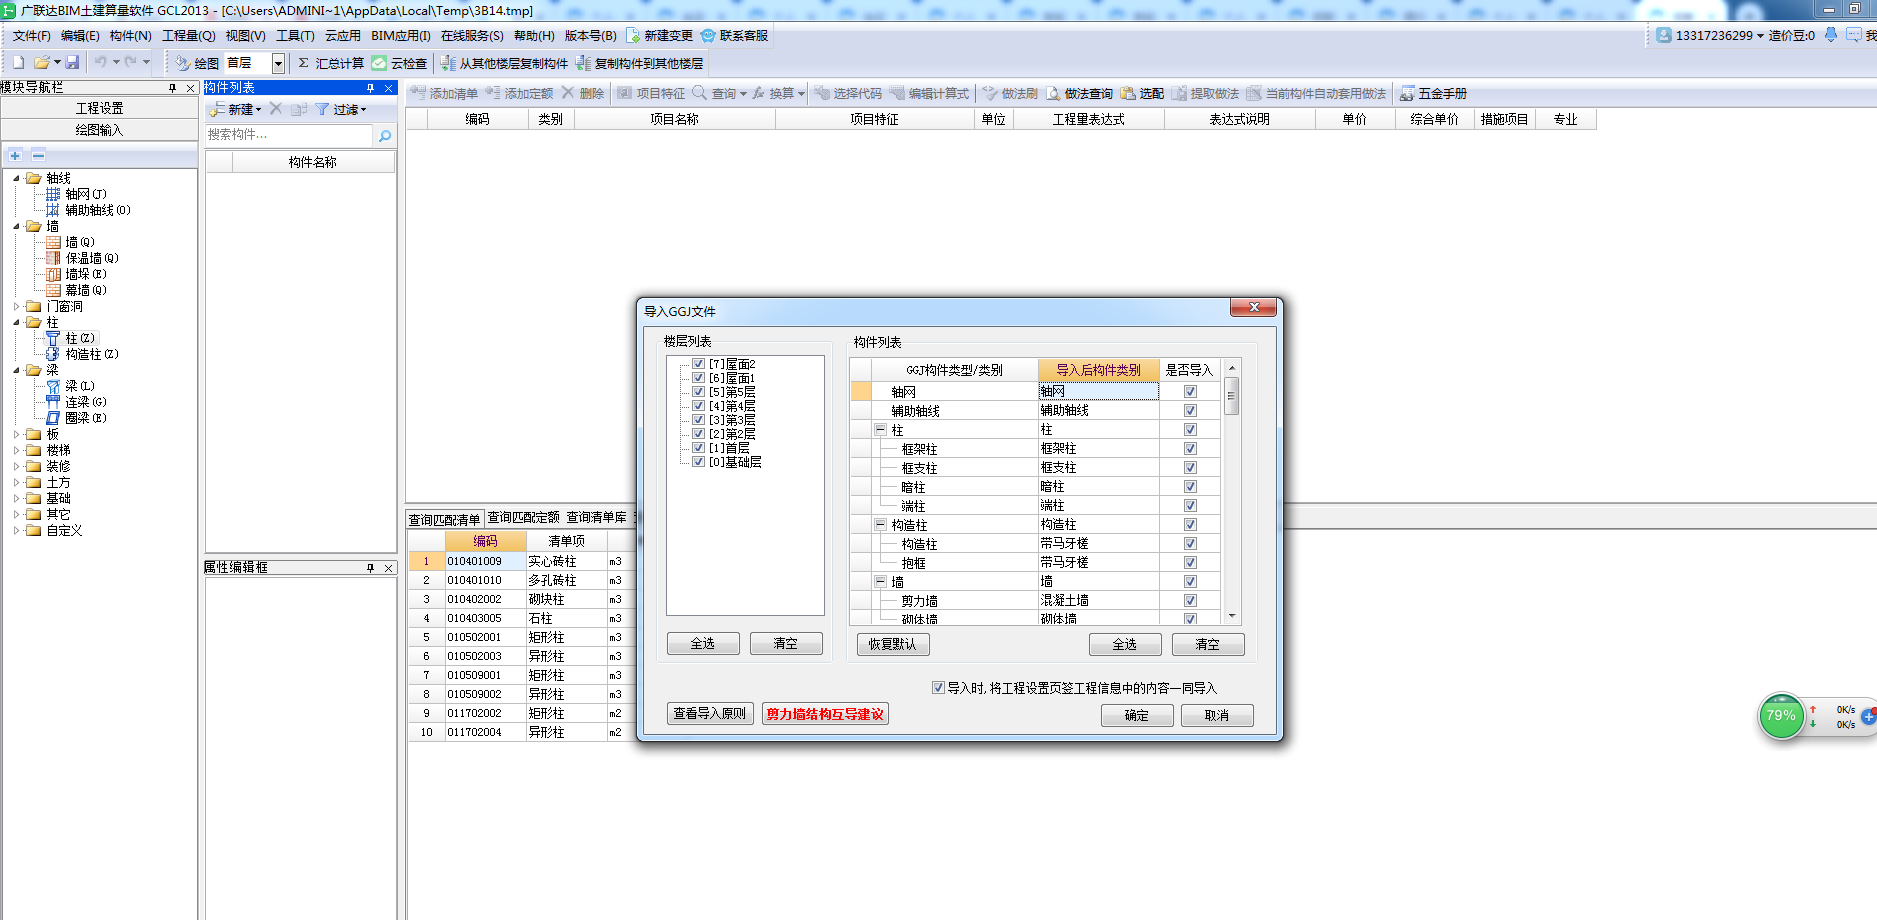1877x920 pixels.
Task: Click 复制构件到其他楼层
Action: 640,63
